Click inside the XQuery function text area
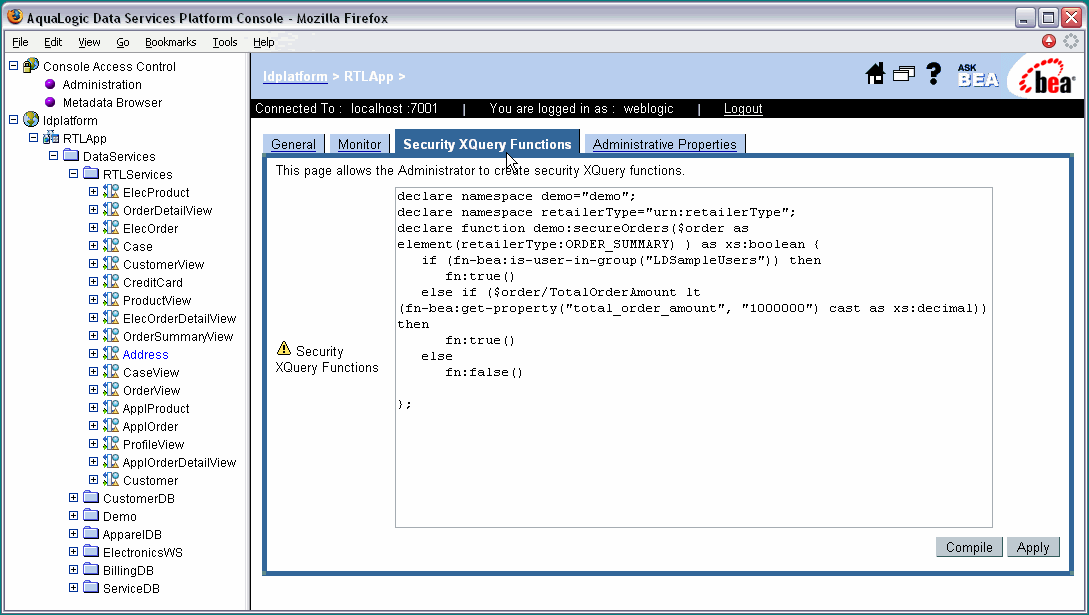The height and width of the screenshot is (615, 1089). pyautogui.click(x=694, y=357)
